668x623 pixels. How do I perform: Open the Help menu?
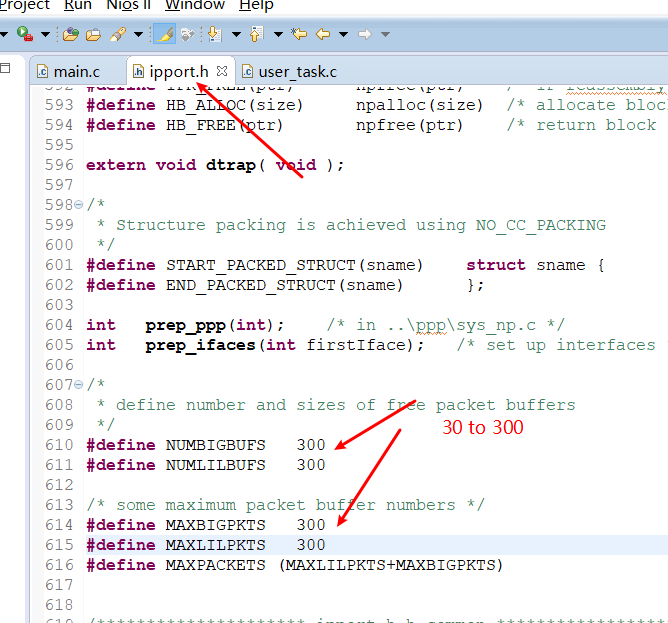click(x=256, y=5)
